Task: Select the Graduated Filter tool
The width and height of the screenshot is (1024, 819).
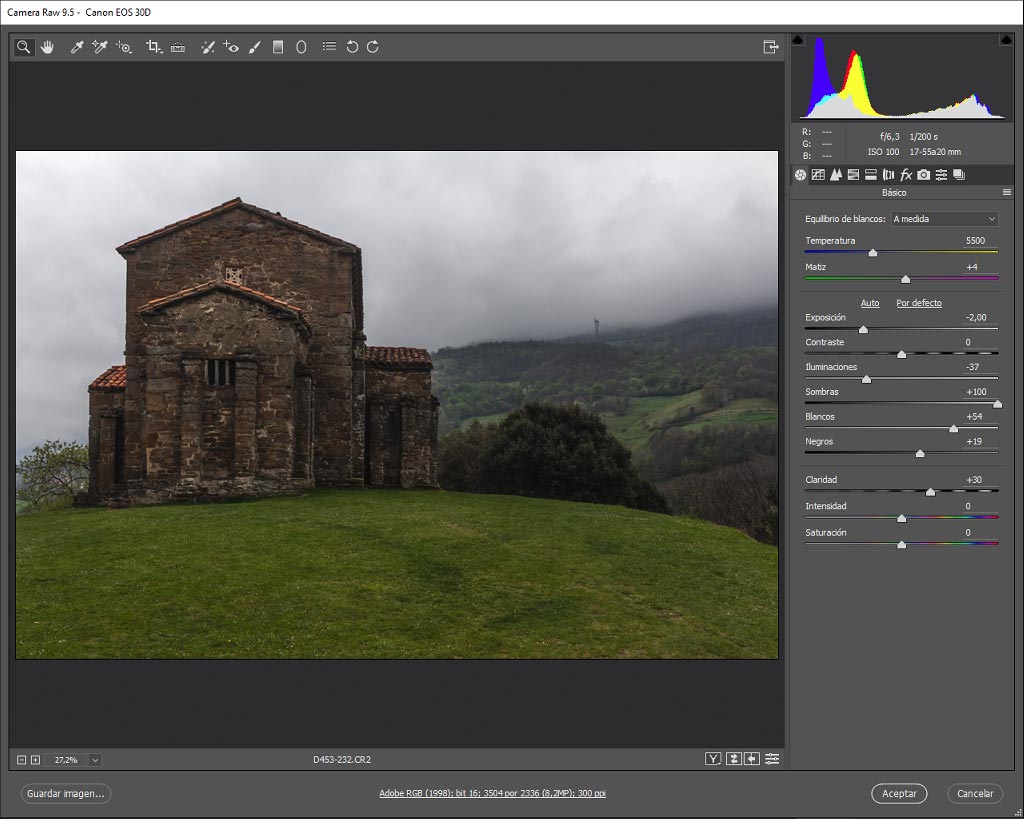Action: coord(278,47)
